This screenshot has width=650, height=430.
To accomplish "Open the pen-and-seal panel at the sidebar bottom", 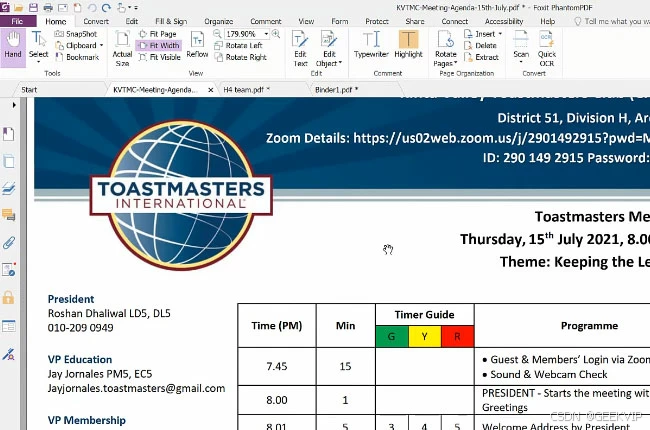I will (9, 354).
